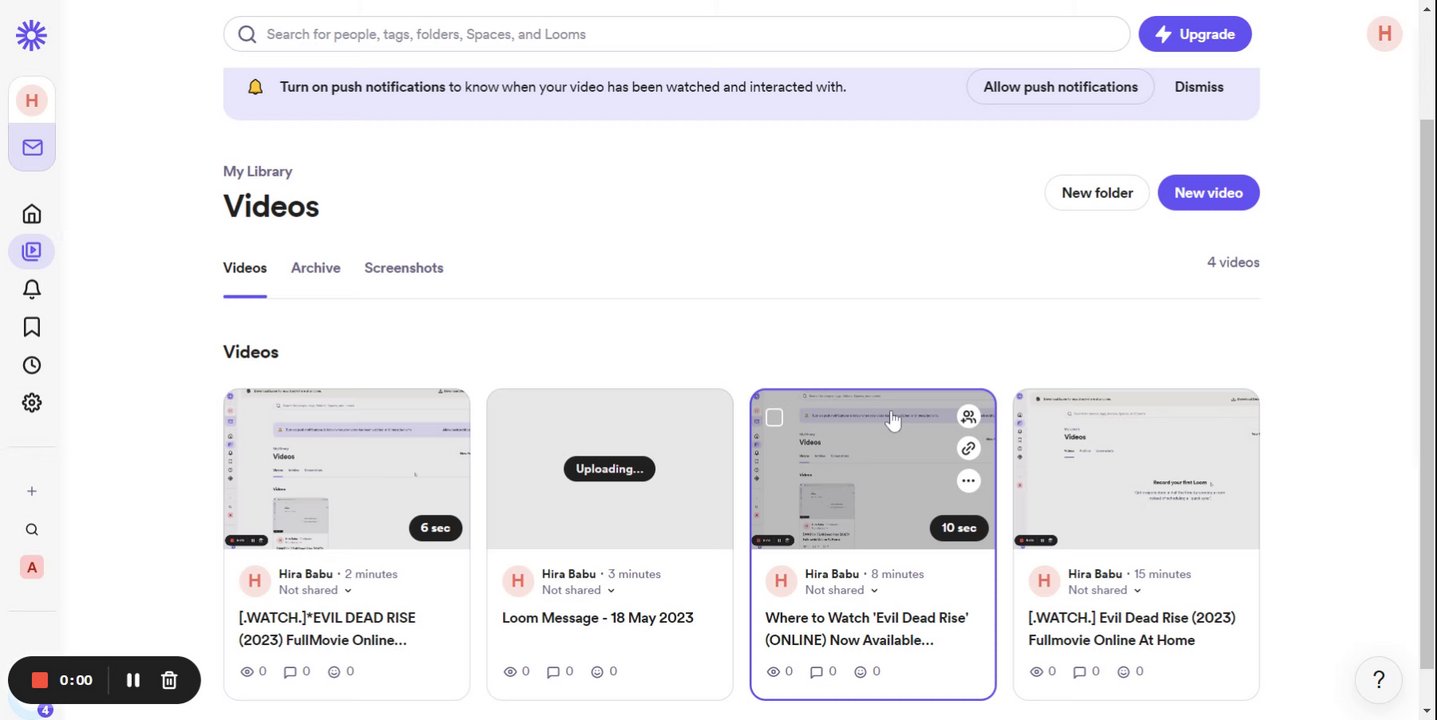Stop recording with the red square button
The image size is (1437, 720).
click(40, 680)
